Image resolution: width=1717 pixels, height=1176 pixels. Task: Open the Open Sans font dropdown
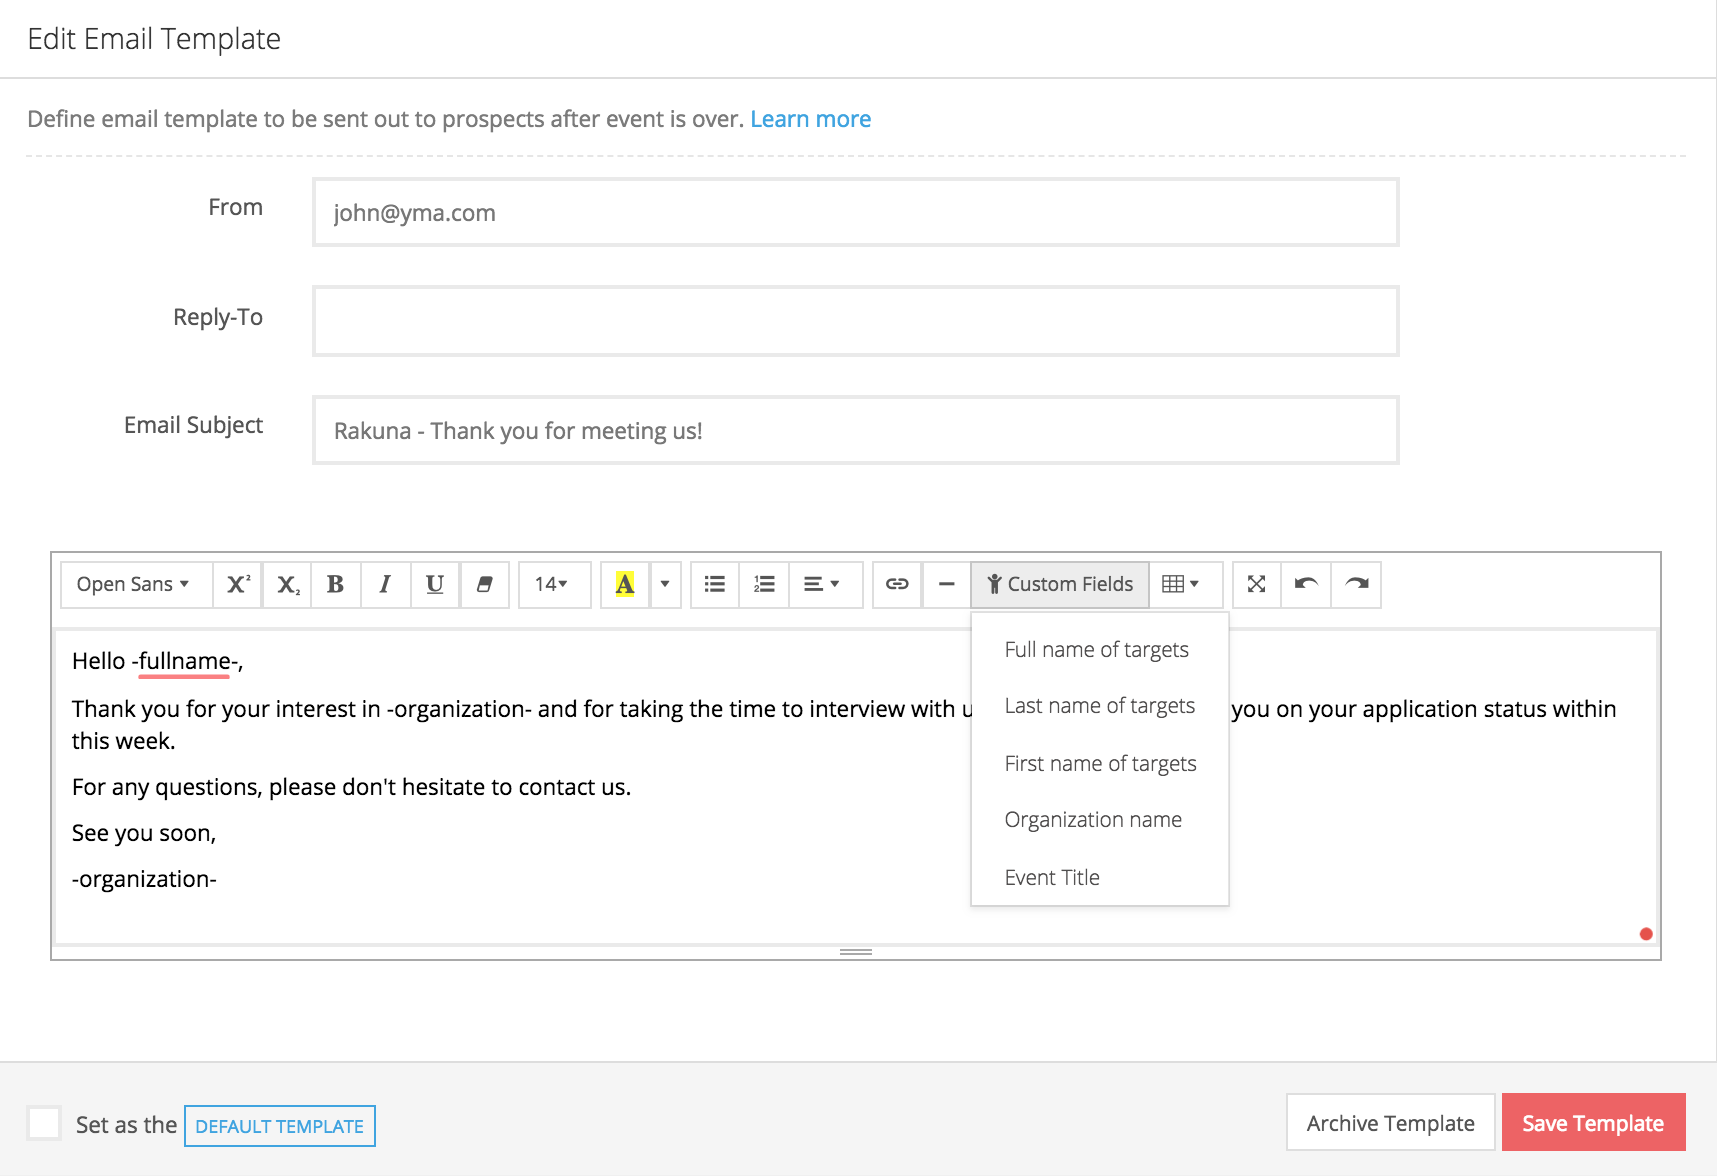133,584
